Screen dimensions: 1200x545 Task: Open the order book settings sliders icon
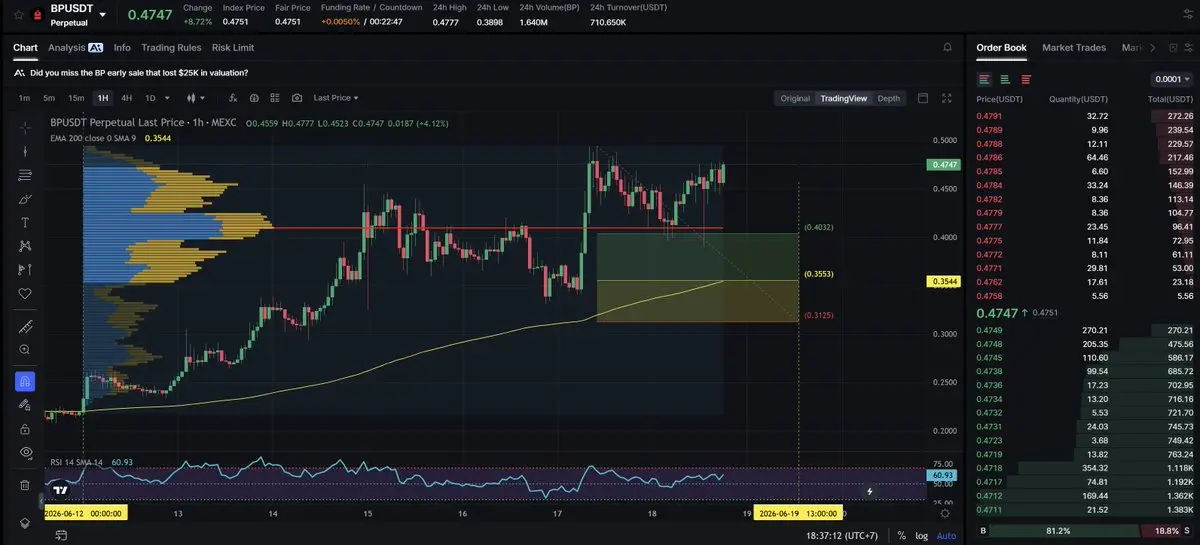pos(1187,47)
